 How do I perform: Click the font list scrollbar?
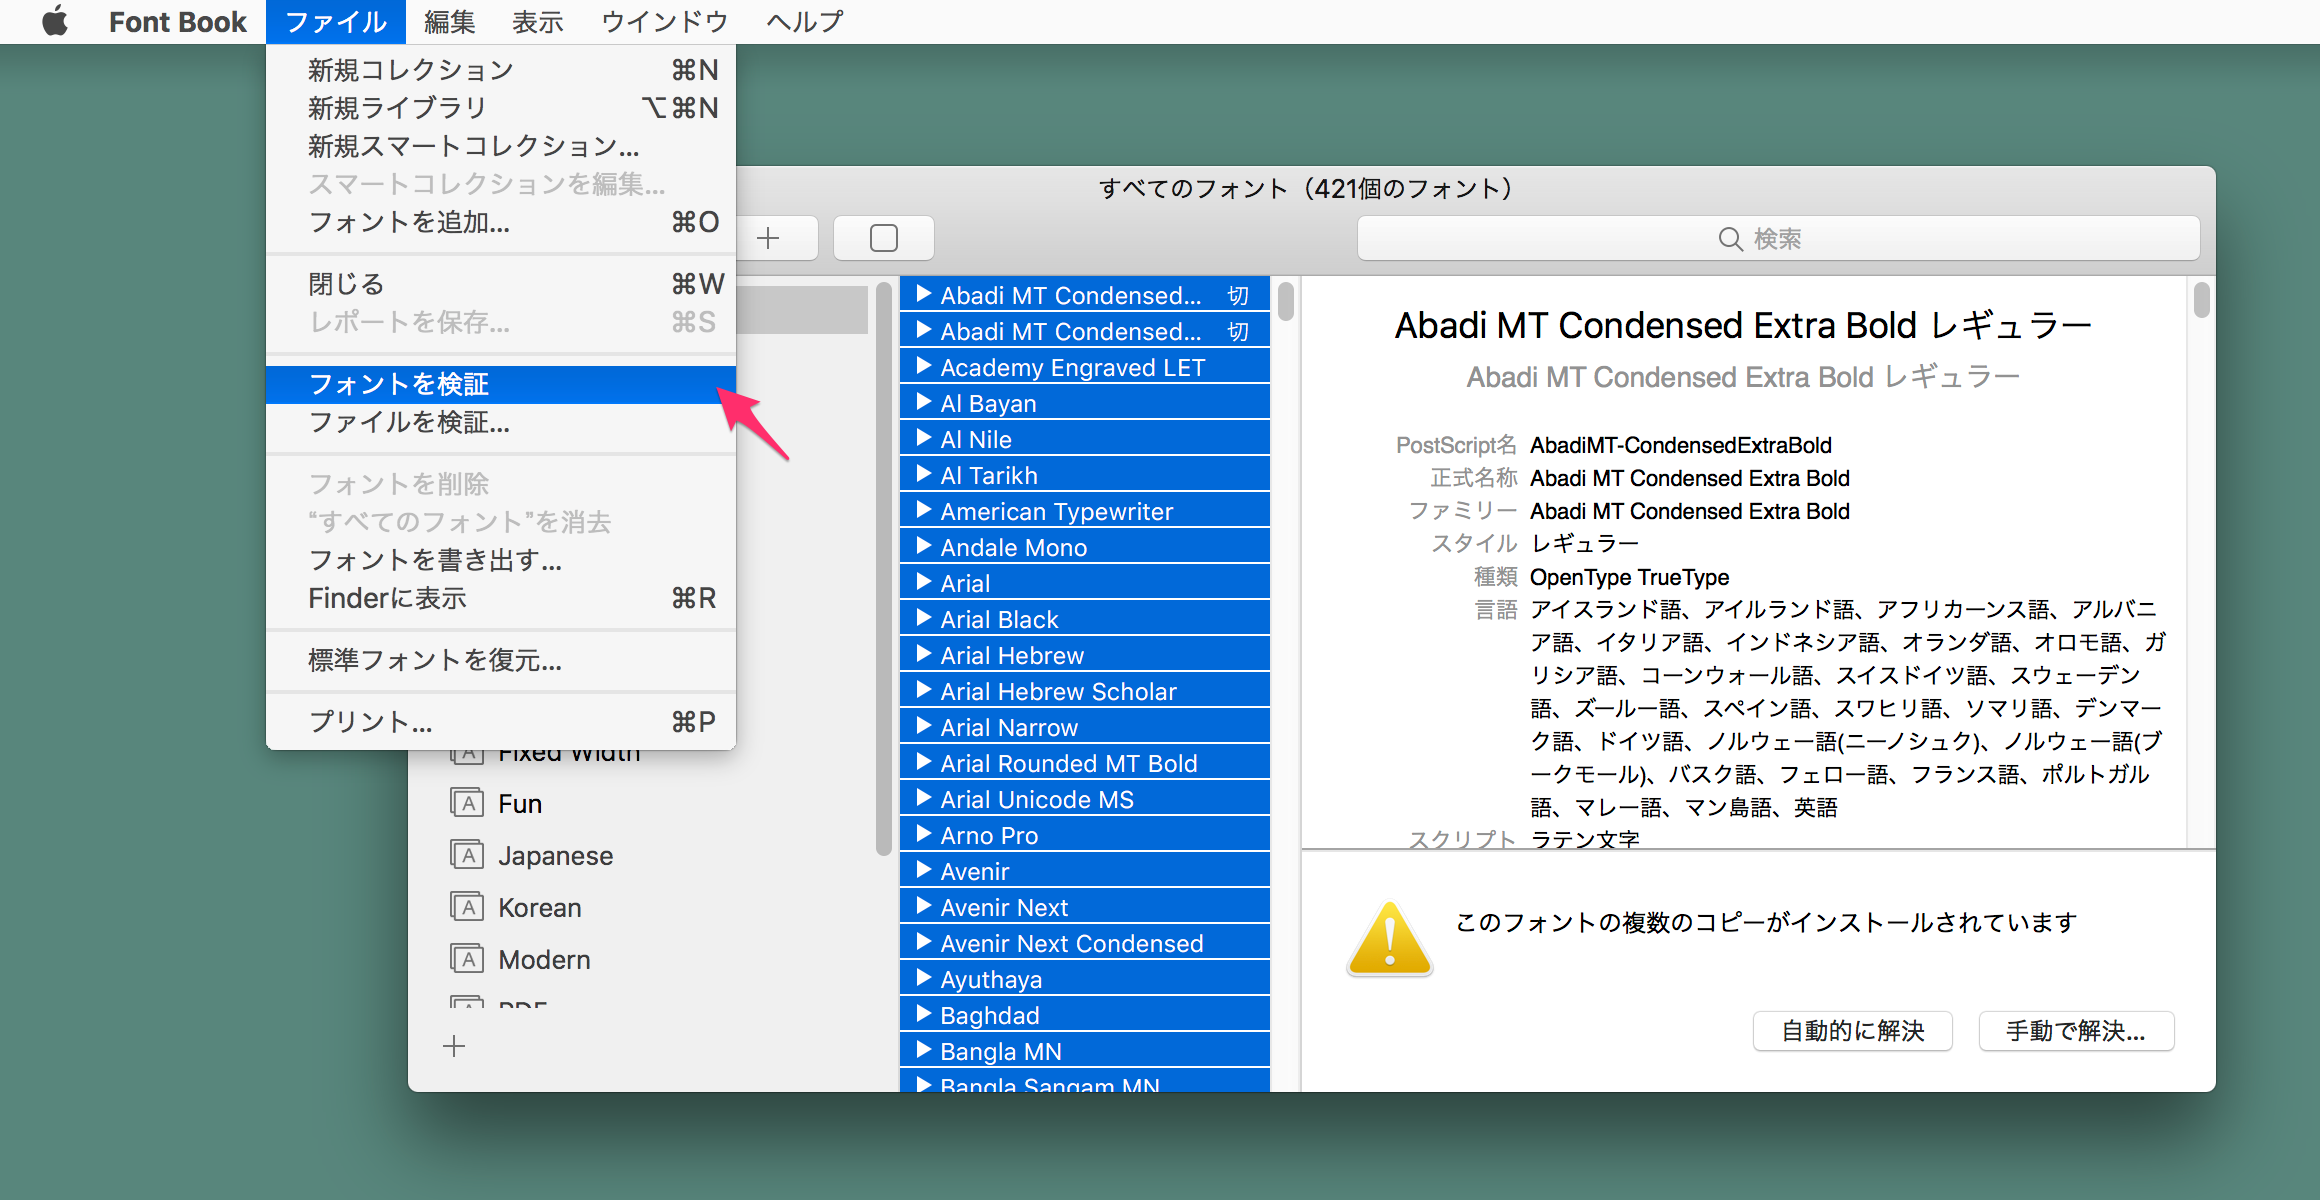pos(1286,302)
